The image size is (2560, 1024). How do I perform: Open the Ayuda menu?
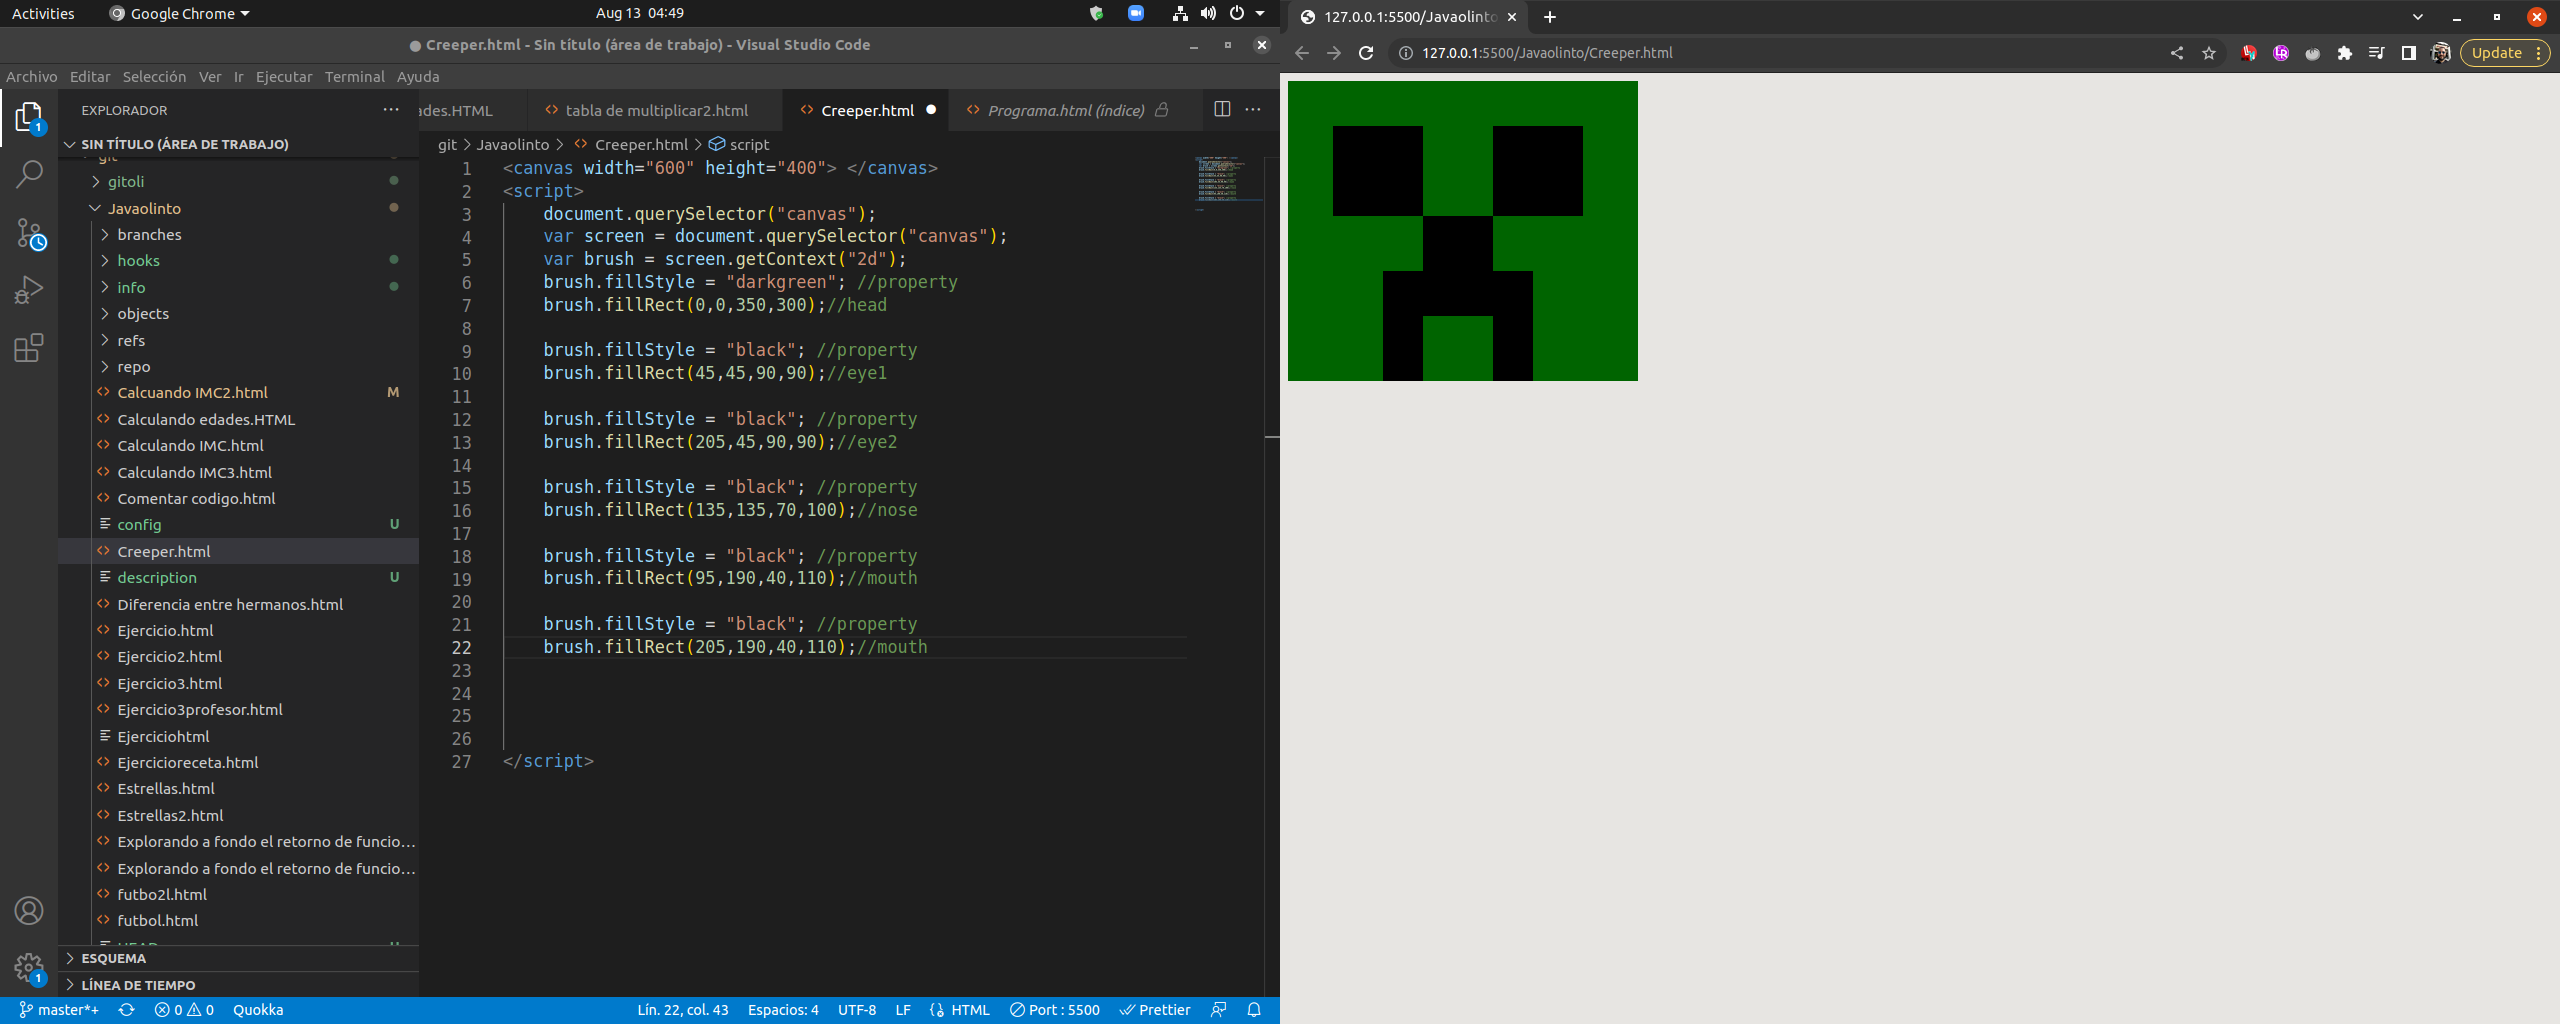pos(418,76)
